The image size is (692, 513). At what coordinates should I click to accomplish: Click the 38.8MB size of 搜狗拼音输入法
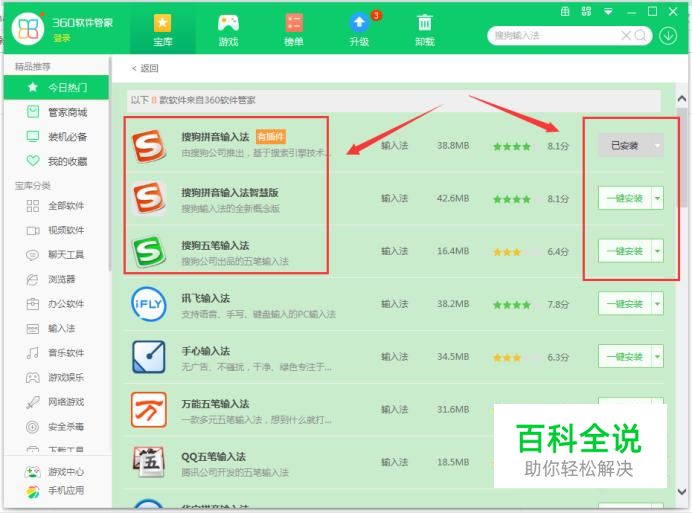[453, 146]
